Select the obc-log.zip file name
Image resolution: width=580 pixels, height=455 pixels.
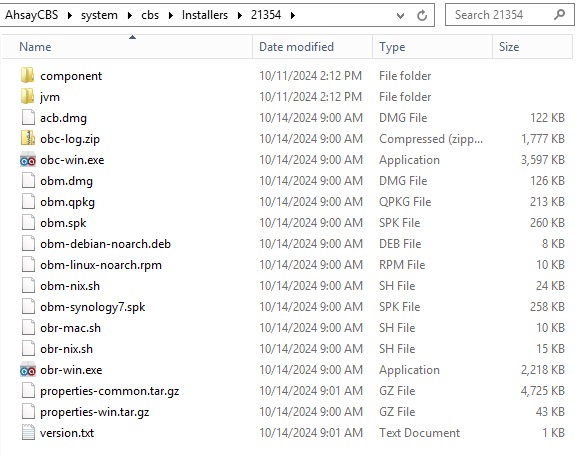tap(70, 139)
